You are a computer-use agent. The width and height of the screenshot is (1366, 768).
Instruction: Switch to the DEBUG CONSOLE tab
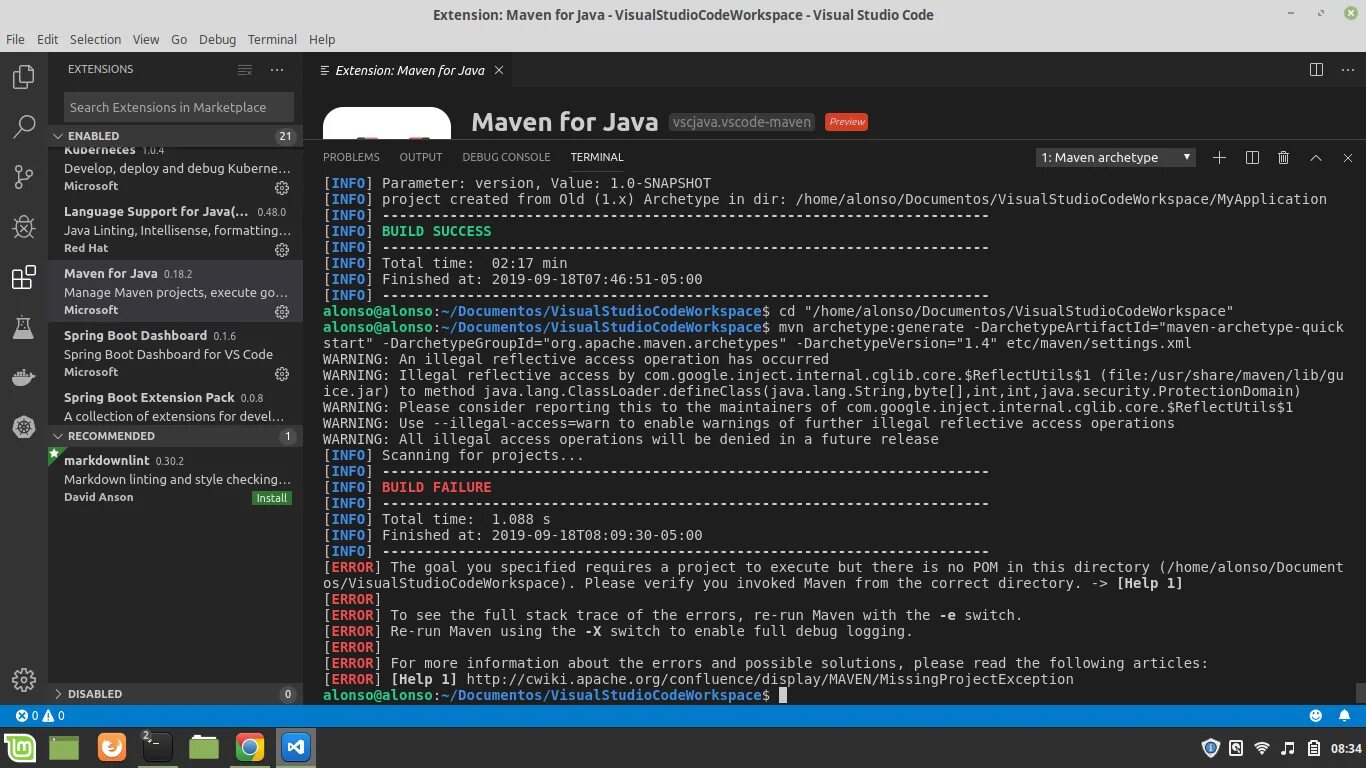[x=506, y=157]
